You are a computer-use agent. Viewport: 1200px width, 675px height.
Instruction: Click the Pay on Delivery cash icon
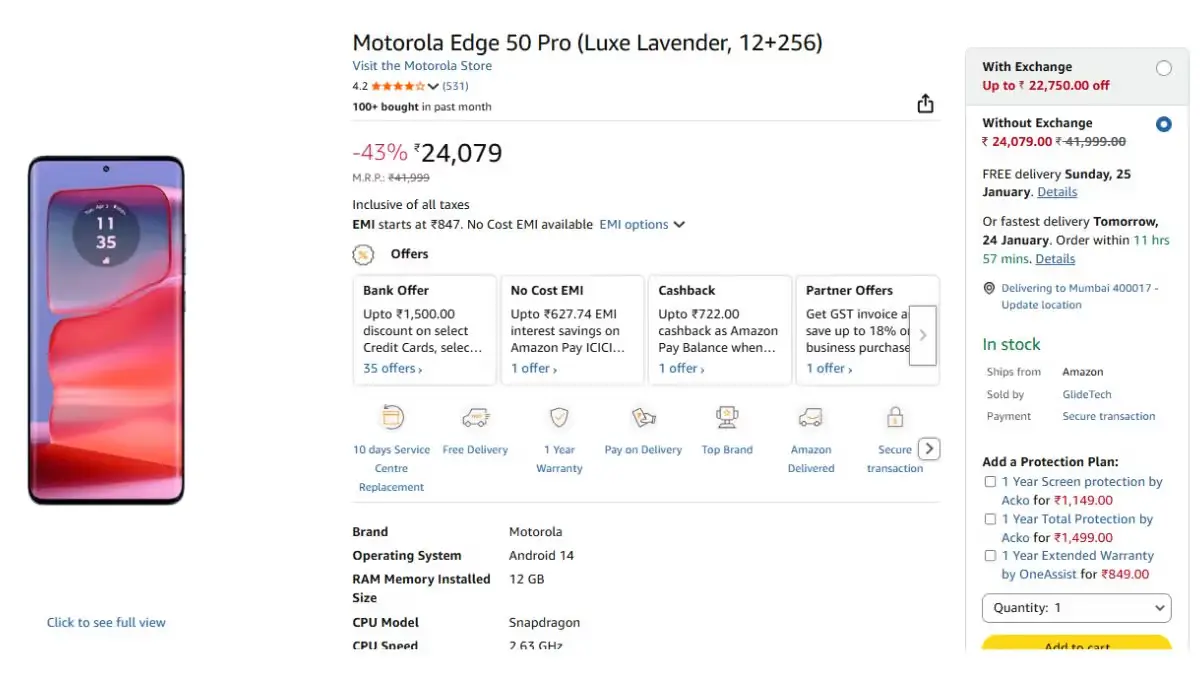(643, 417)
